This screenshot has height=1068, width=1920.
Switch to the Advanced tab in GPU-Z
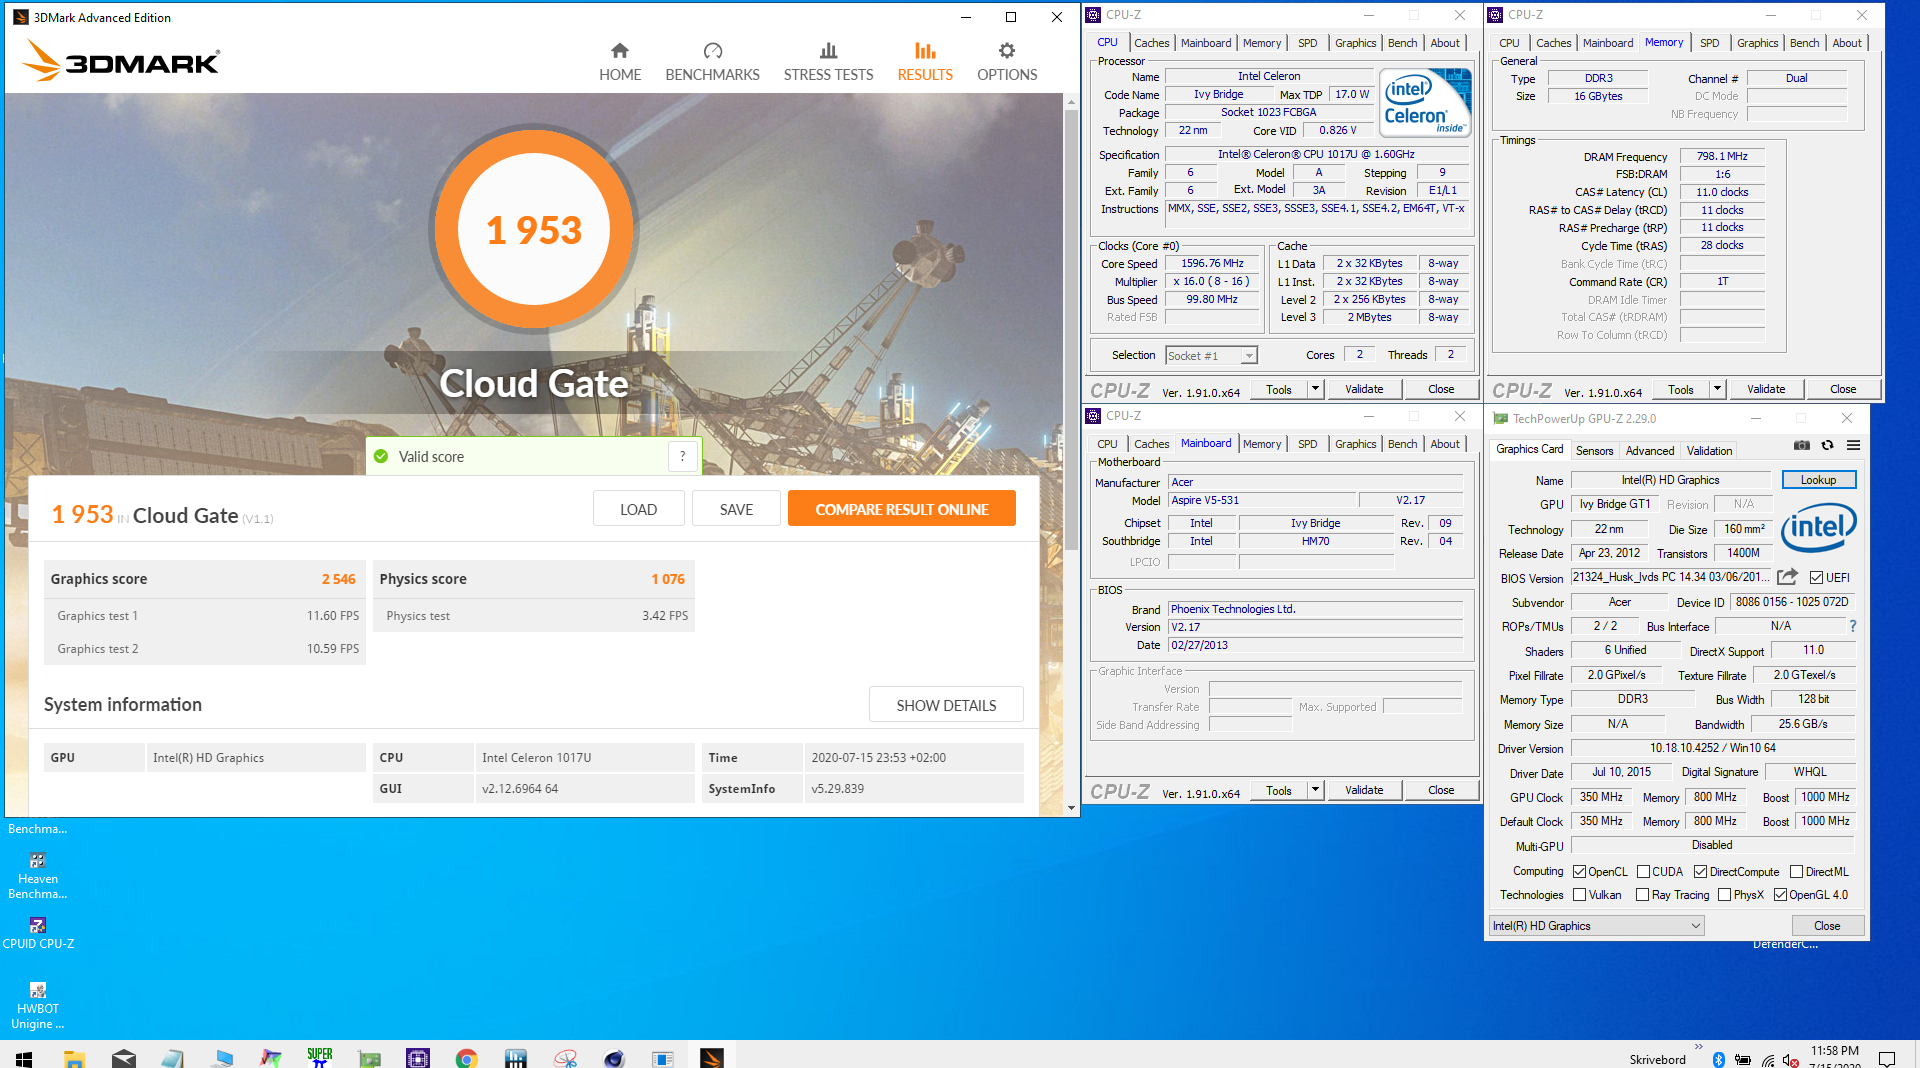[1649, 451]
